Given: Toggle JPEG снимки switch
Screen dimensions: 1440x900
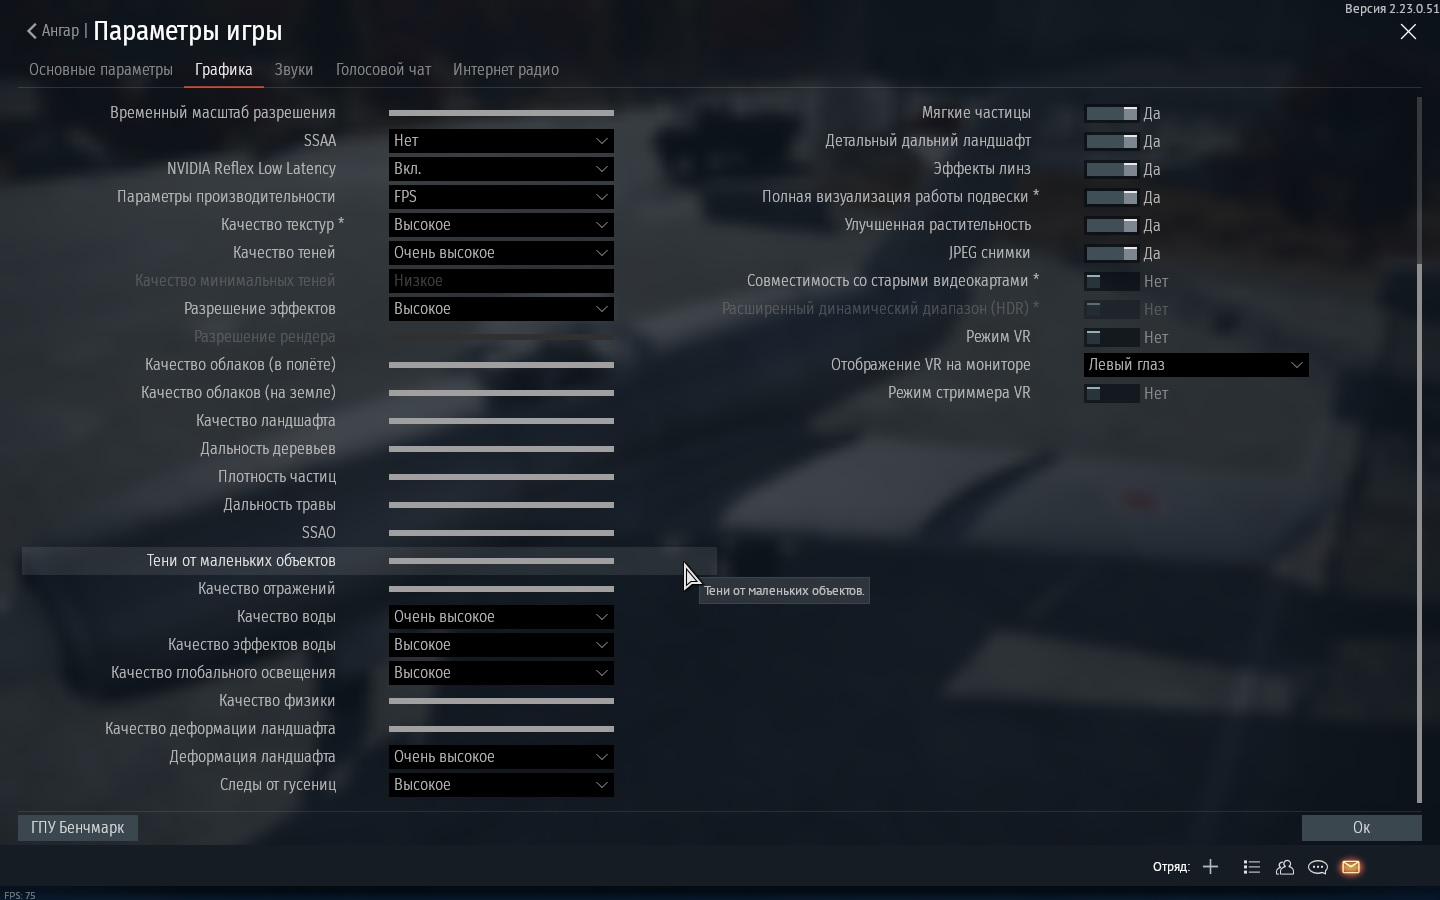Looking at the screenshot, I should (x=1112, y=253).
